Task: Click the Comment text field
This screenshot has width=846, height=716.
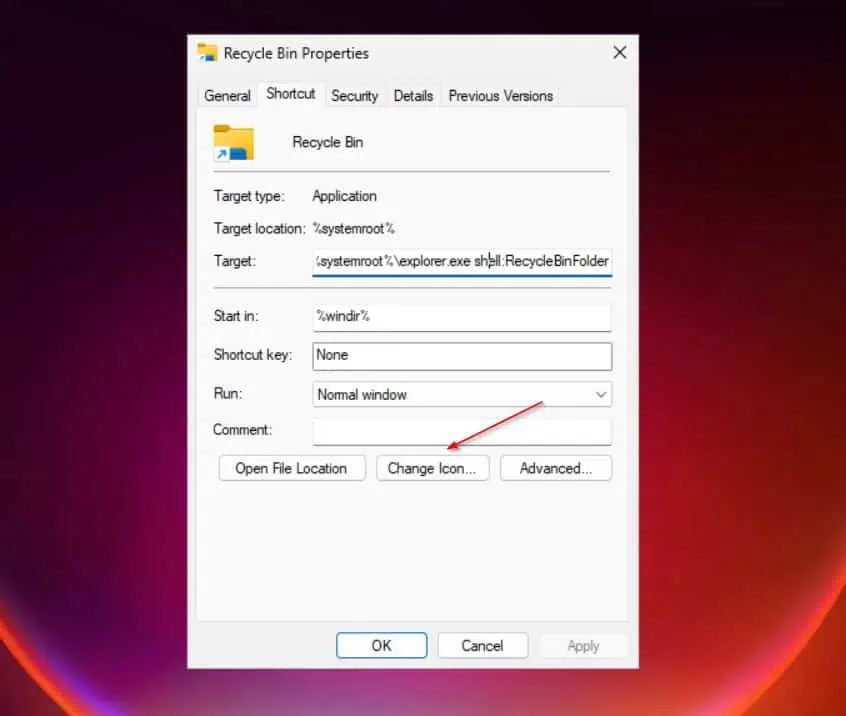Action: pyautogui.click(x=462, y=432)
